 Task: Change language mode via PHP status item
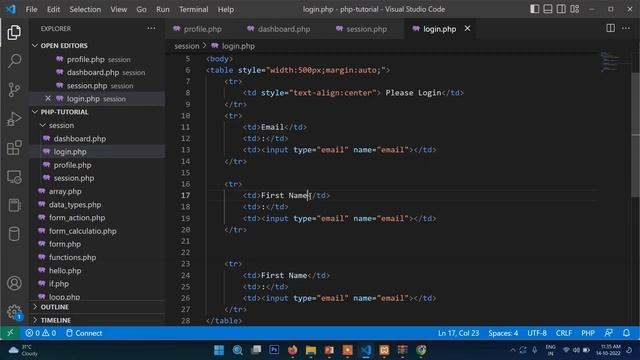(588, 333)
